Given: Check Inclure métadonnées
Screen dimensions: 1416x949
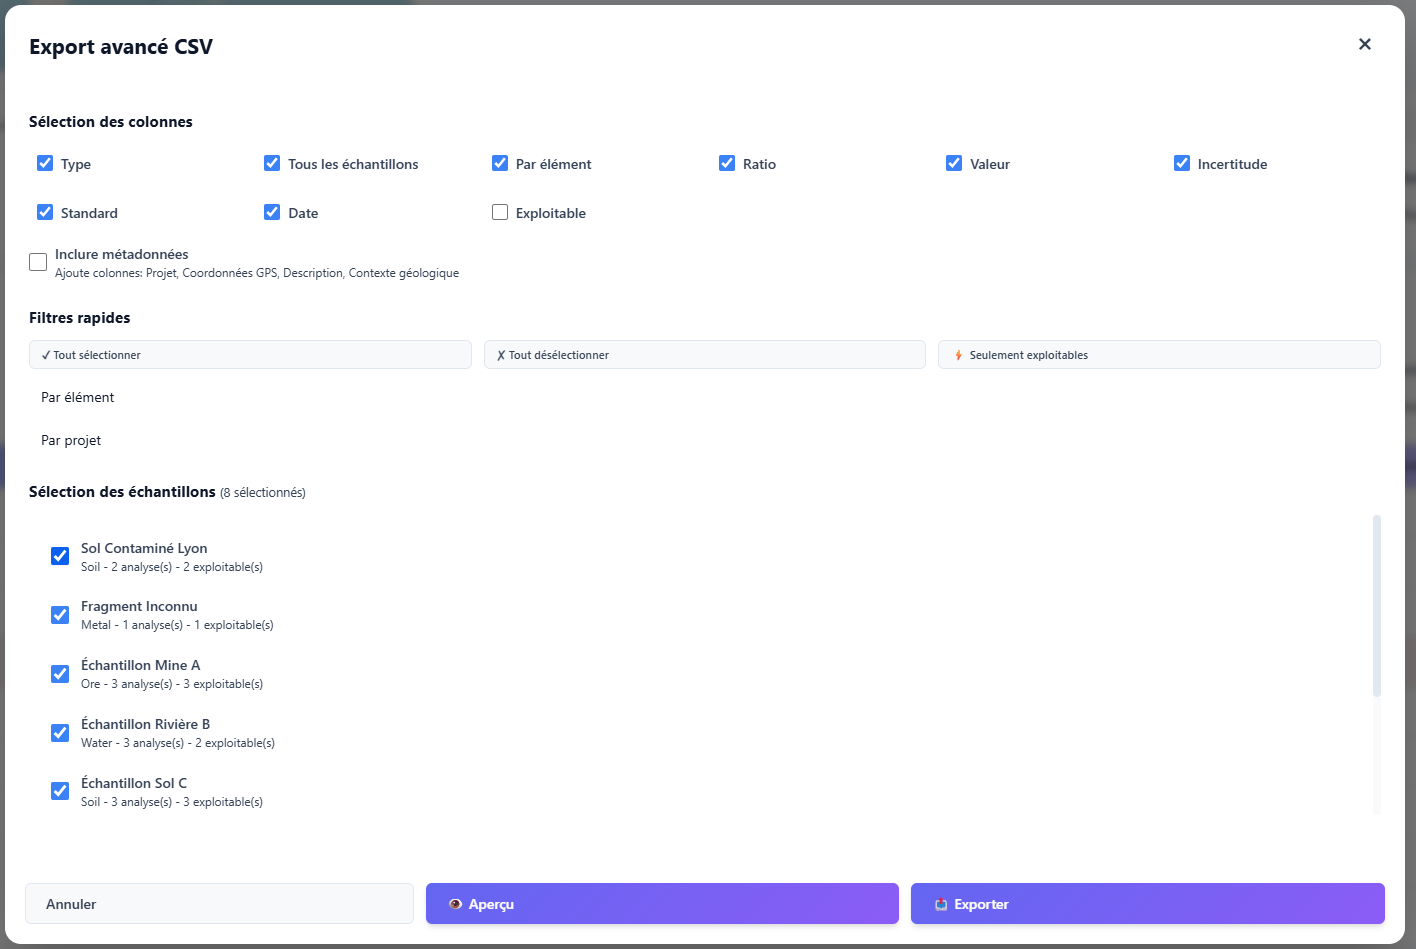Looking at the screenshot, I should (x=37, y=261).
